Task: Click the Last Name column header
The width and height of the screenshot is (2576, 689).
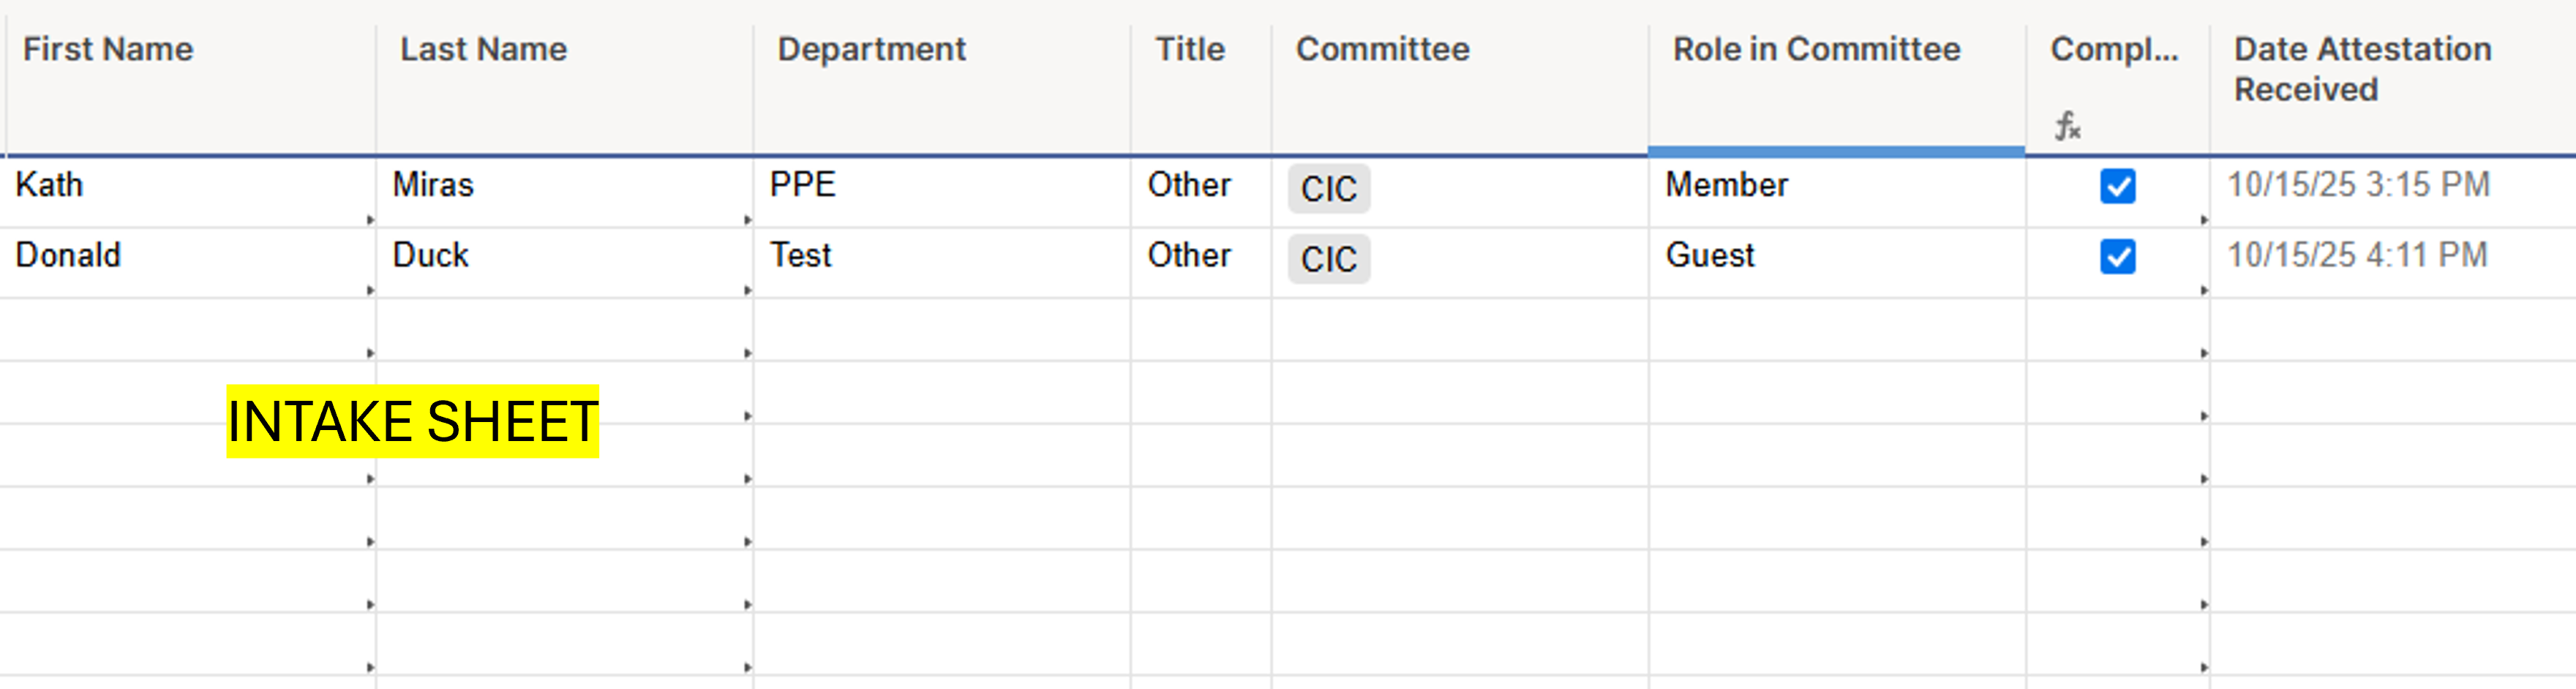Action: [x=483, y=49]
